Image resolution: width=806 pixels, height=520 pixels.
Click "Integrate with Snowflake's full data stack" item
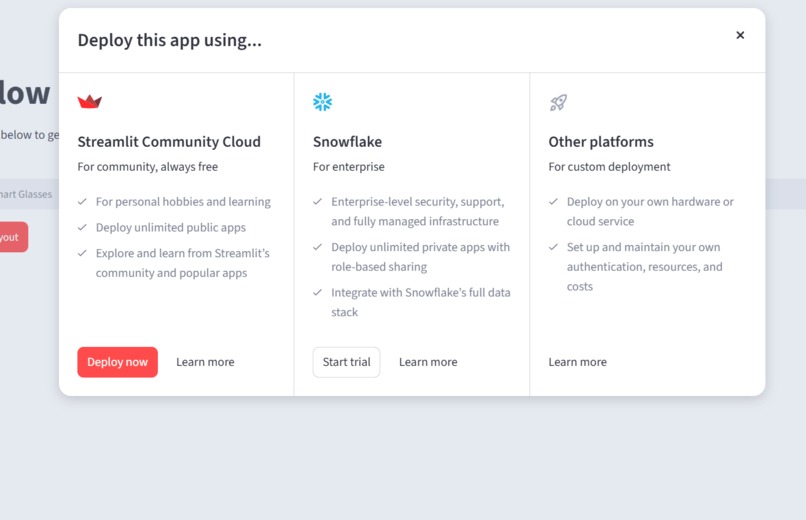click(x=421, y=302)
